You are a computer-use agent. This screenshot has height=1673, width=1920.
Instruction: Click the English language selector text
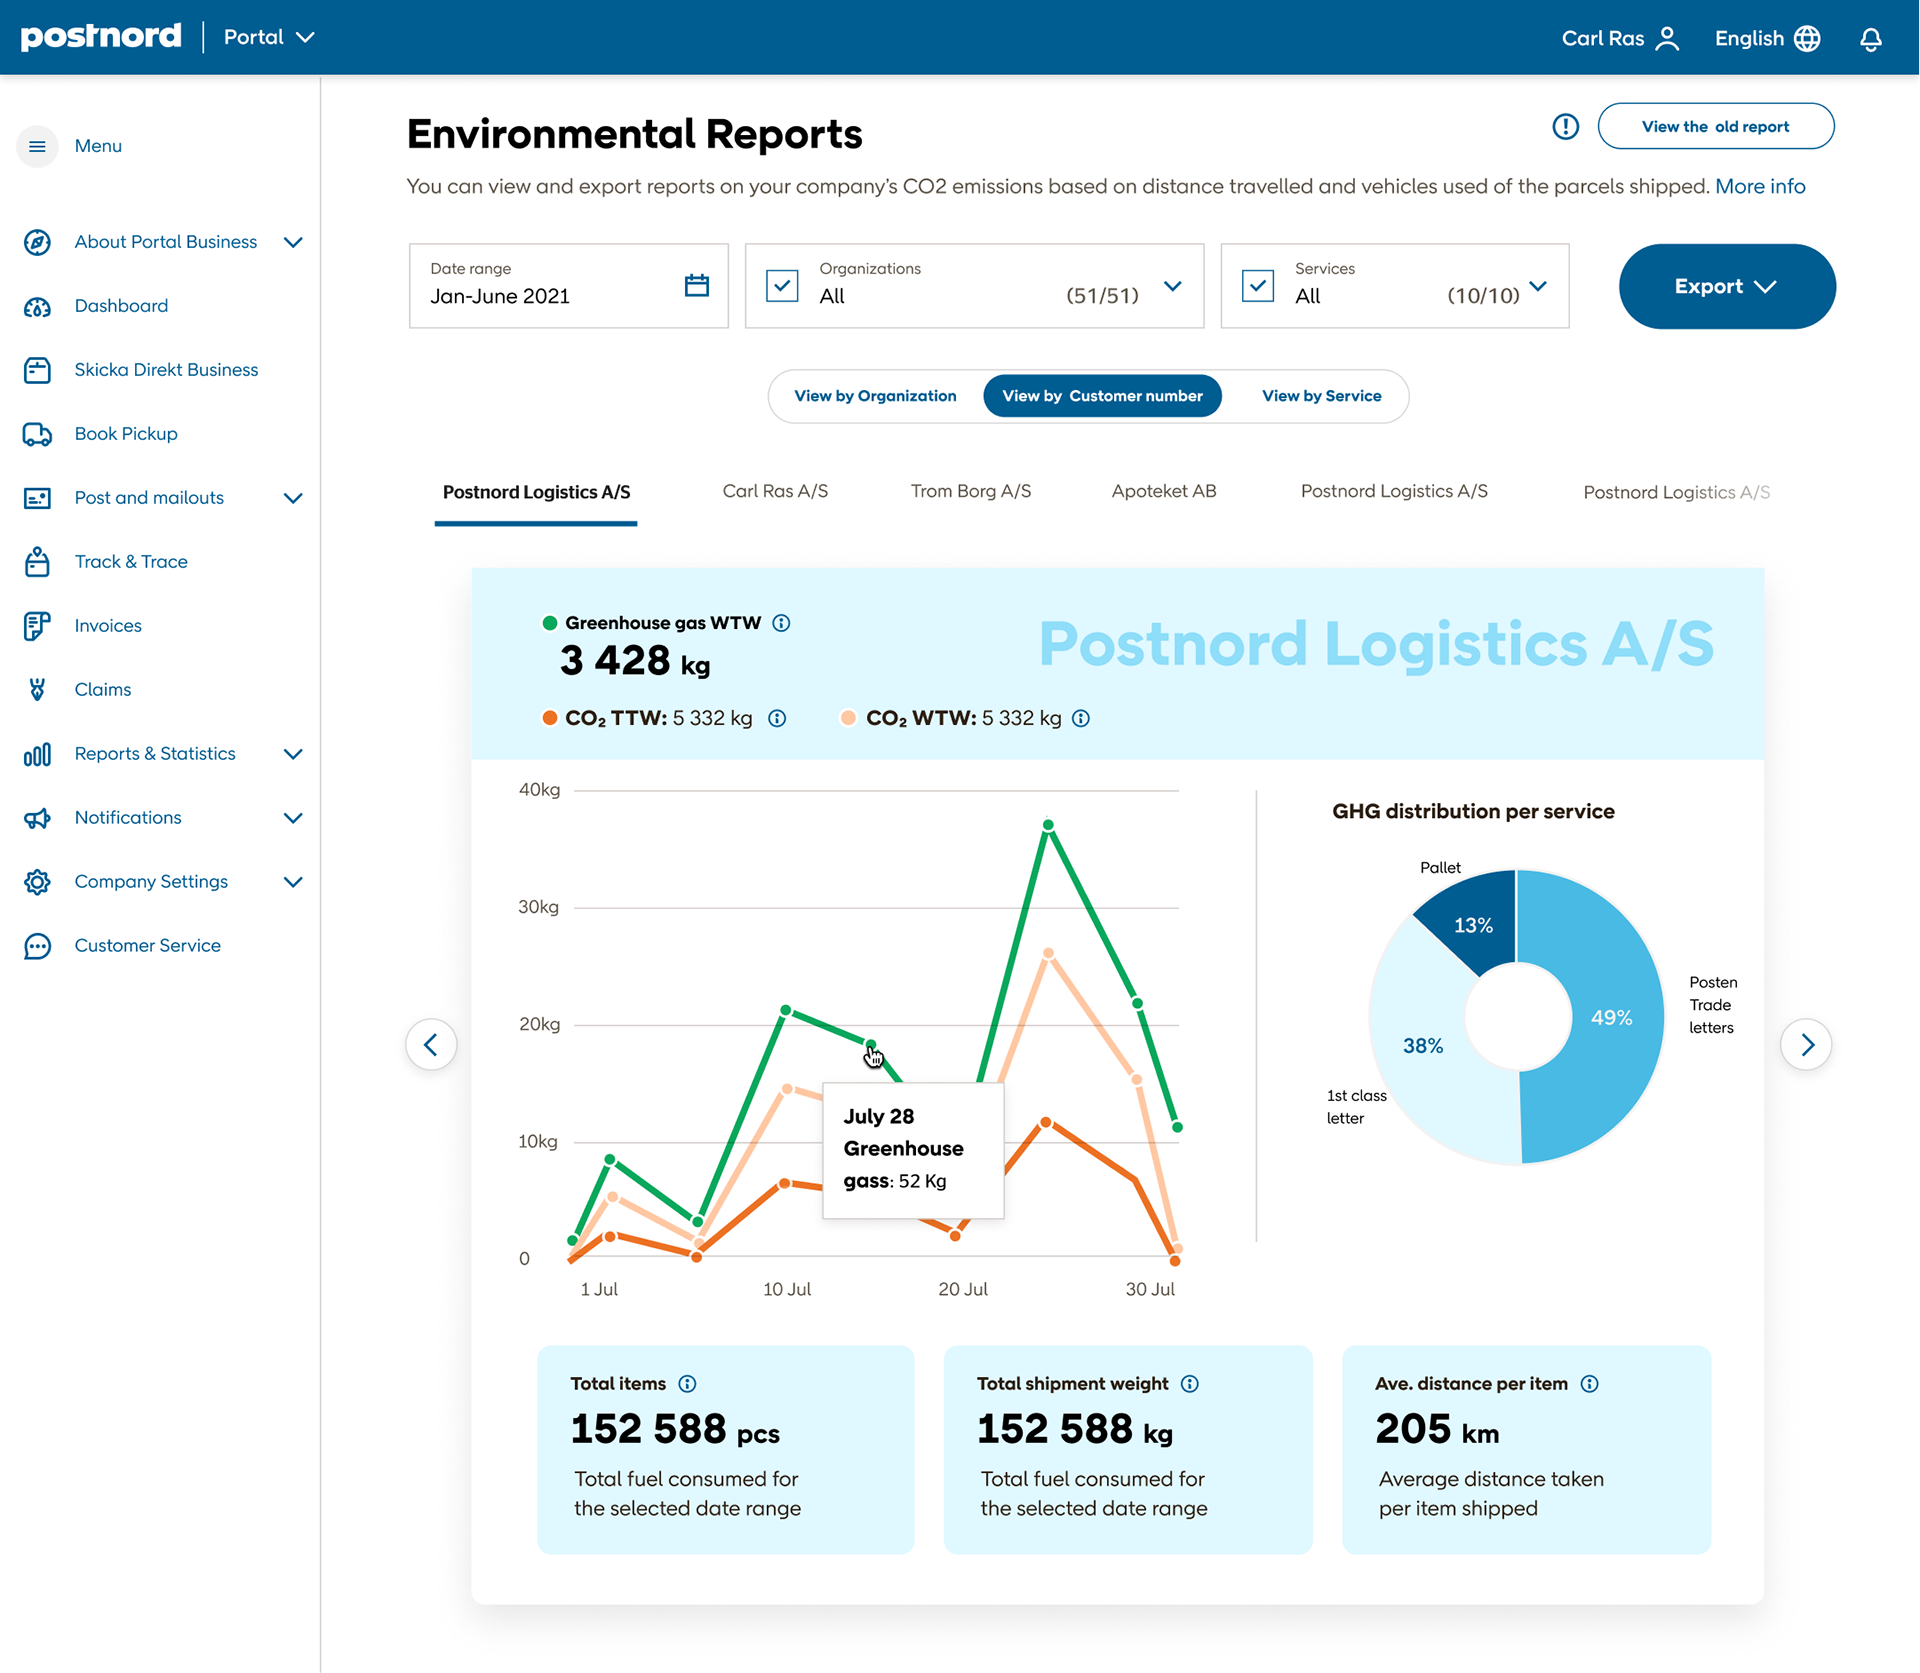(x=1749, y=38)
